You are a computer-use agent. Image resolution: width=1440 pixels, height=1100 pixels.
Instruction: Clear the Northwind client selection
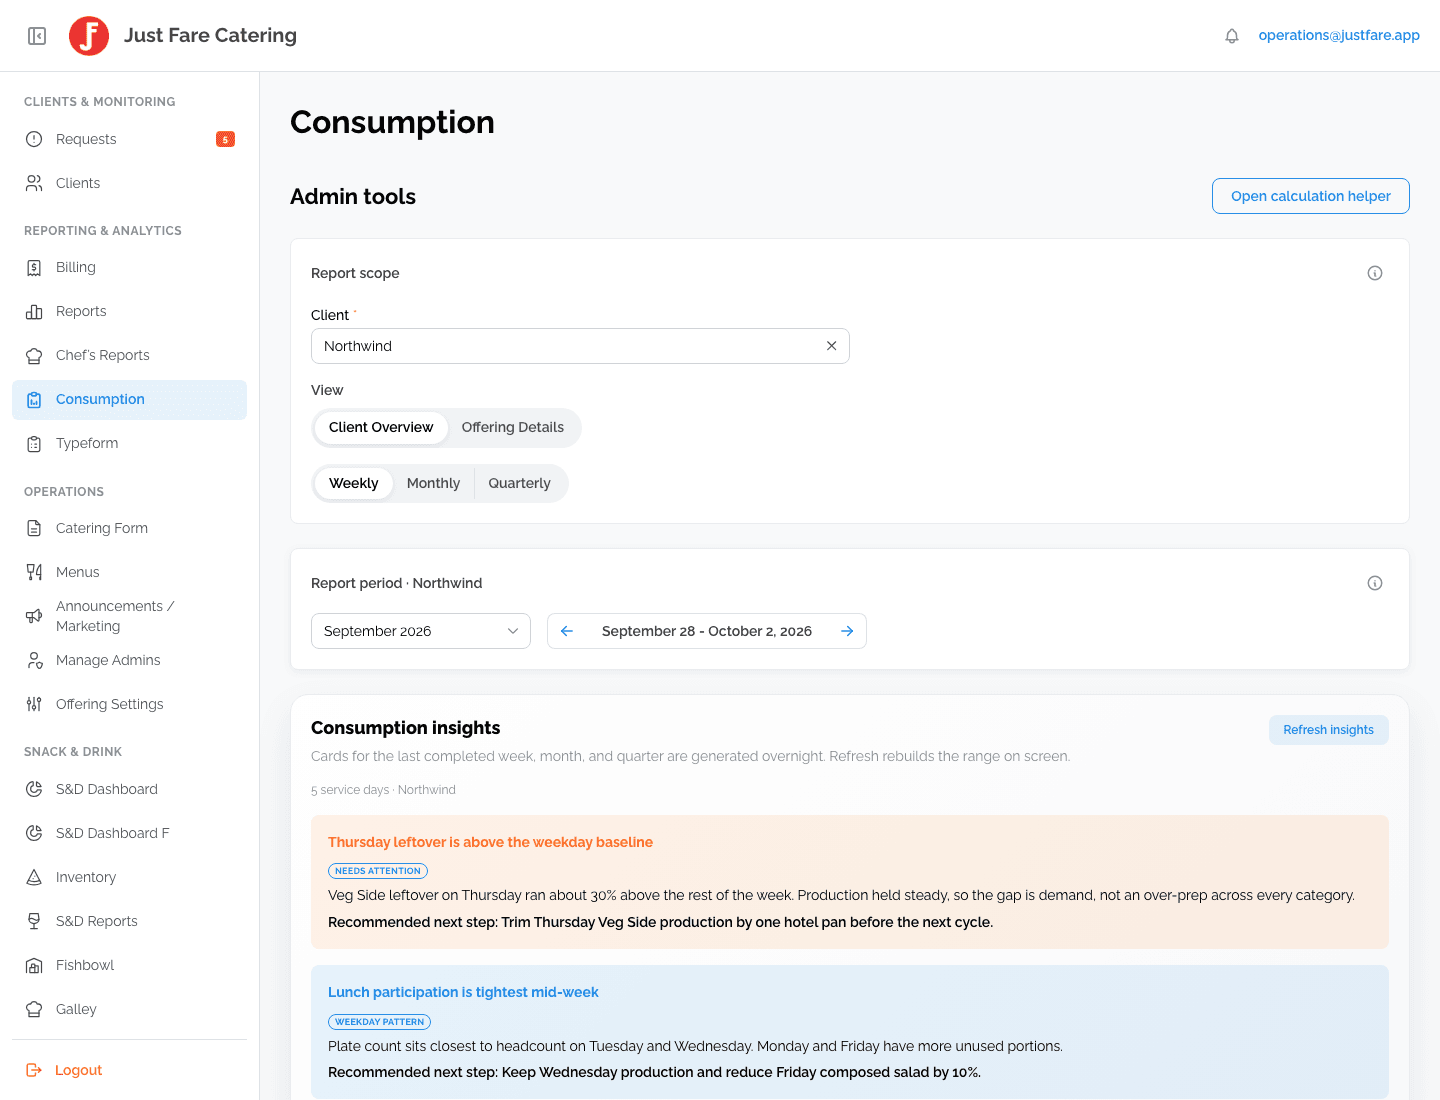[x=831, y=346]
